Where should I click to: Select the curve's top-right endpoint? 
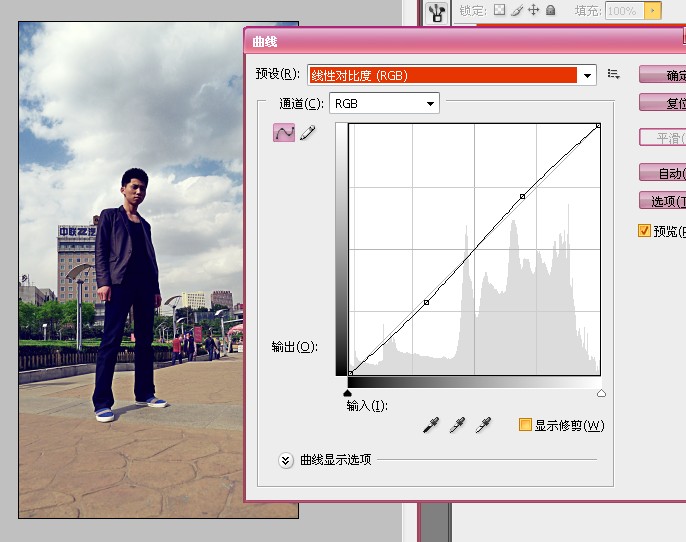click(x=598, y=126)
